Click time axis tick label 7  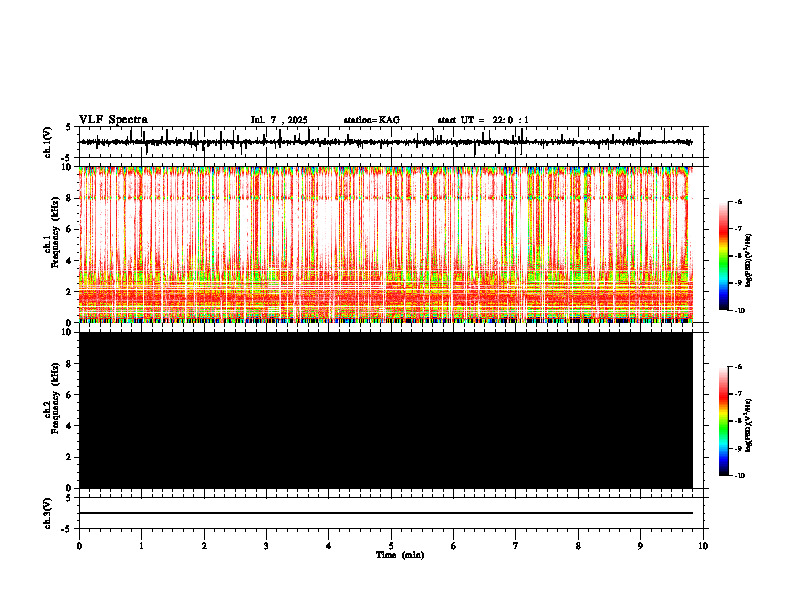[x=516, y=546]
